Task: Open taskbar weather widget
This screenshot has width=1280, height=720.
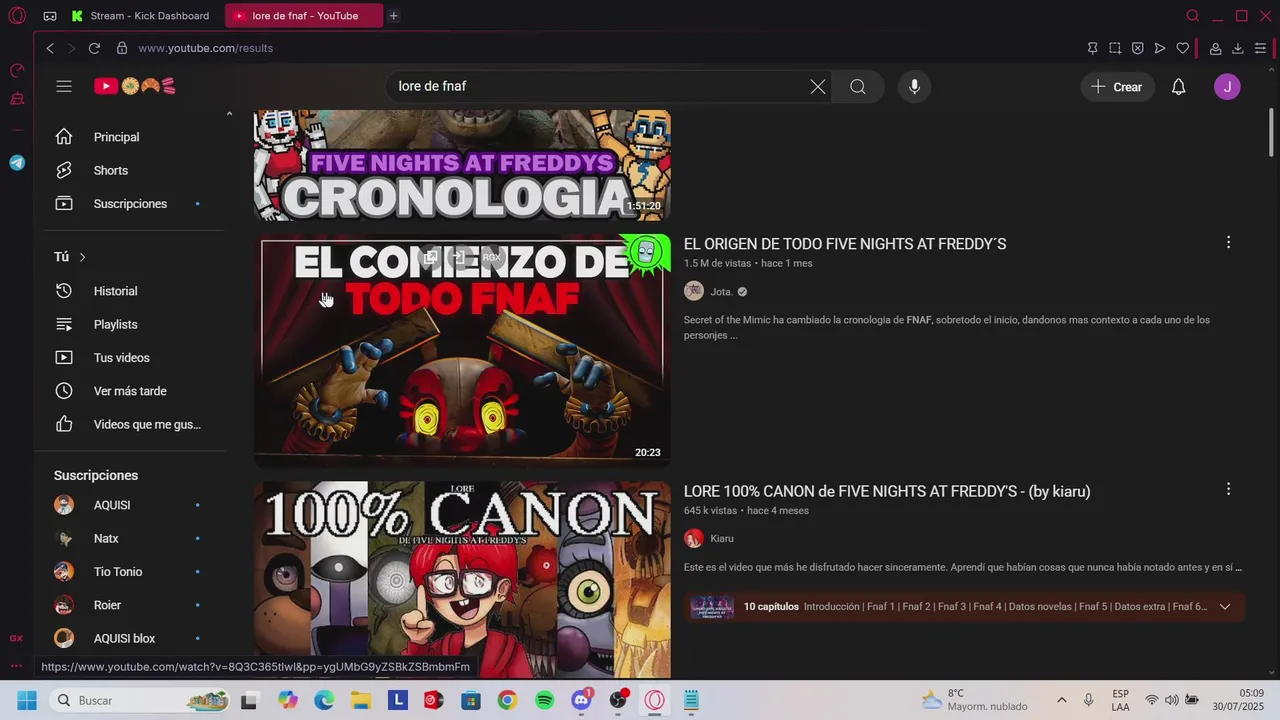Action: 975,700
